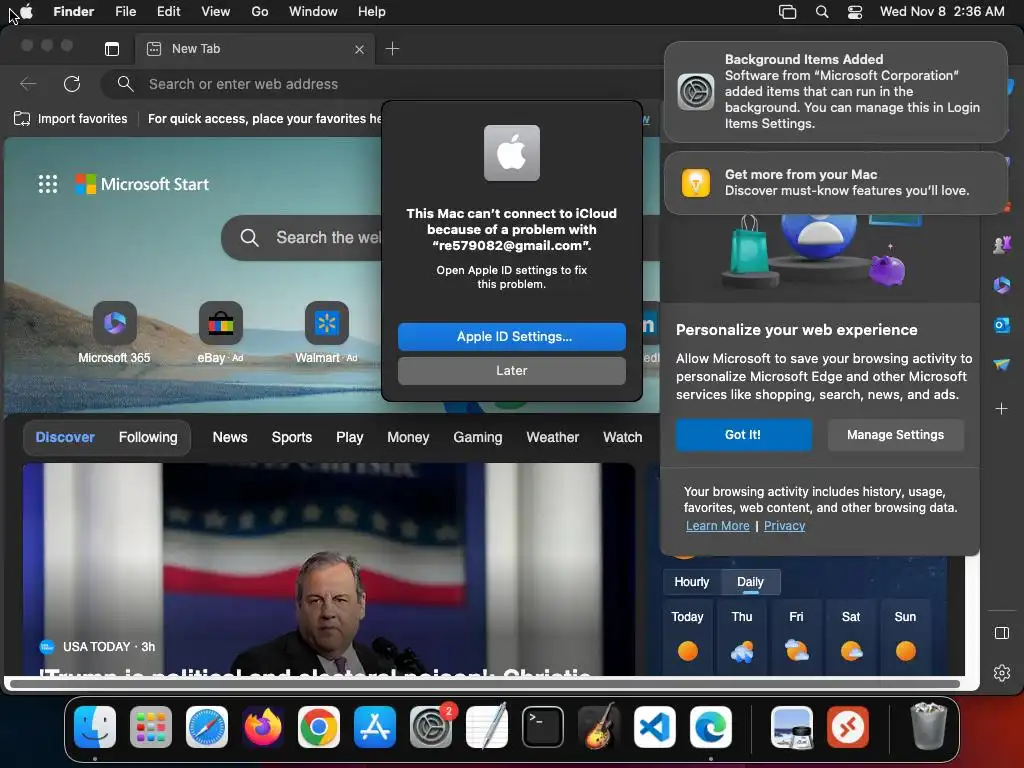1024x768 pixels.
Task: Open Learn More link
Action: [x=717, y=526]
